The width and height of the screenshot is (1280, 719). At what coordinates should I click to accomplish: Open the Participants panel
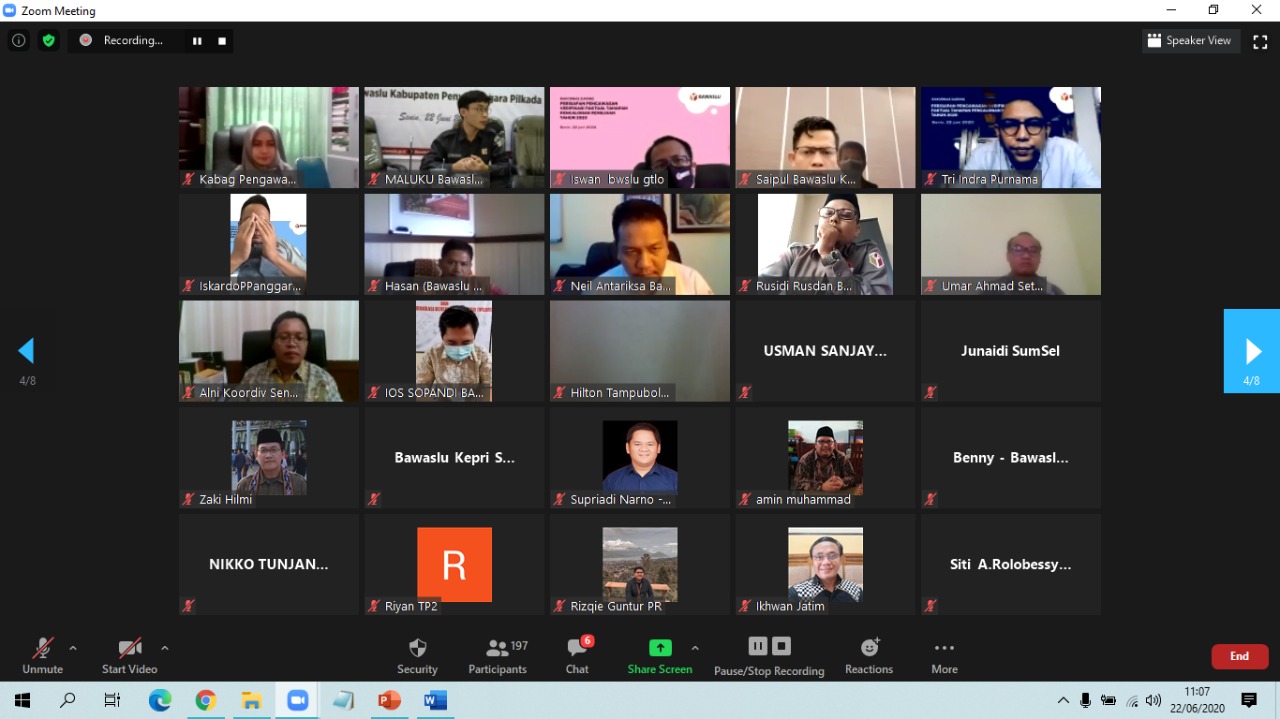[x=497, y=655]
